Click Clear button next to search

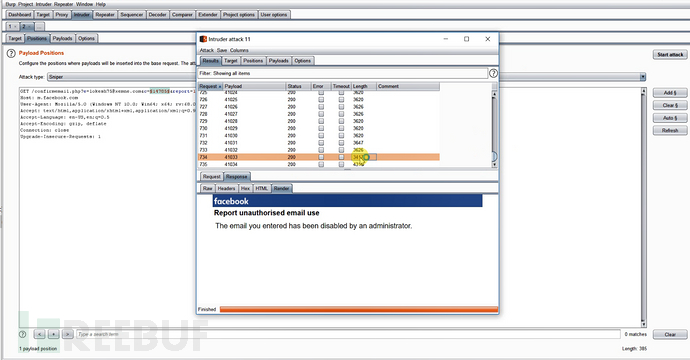coord(670,334)
